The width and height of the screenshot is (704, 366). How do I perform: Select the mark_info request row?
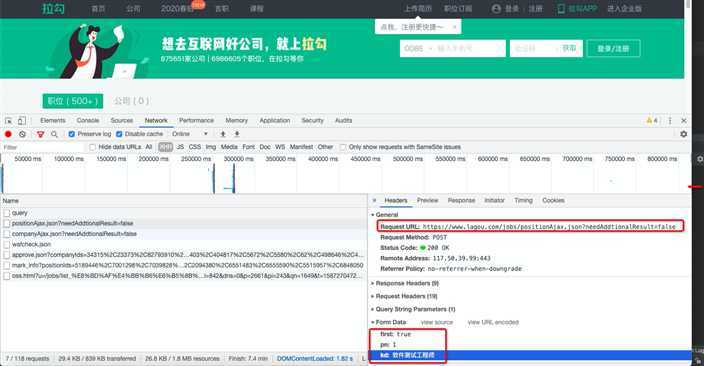point(184,265)
